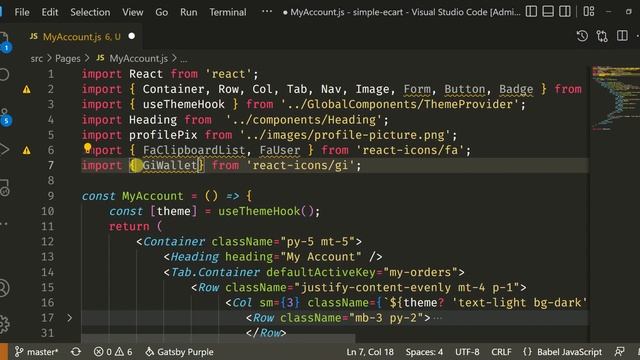Toggle primary side bar layout icon
Image resolution: width=640 pixels, height=360 pixels.
pyautogui.click(x=531, y=11)
